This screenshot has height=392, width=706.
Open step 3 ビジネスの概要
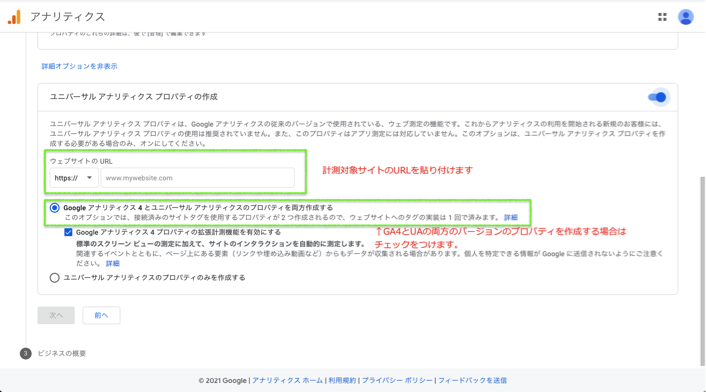53,354
